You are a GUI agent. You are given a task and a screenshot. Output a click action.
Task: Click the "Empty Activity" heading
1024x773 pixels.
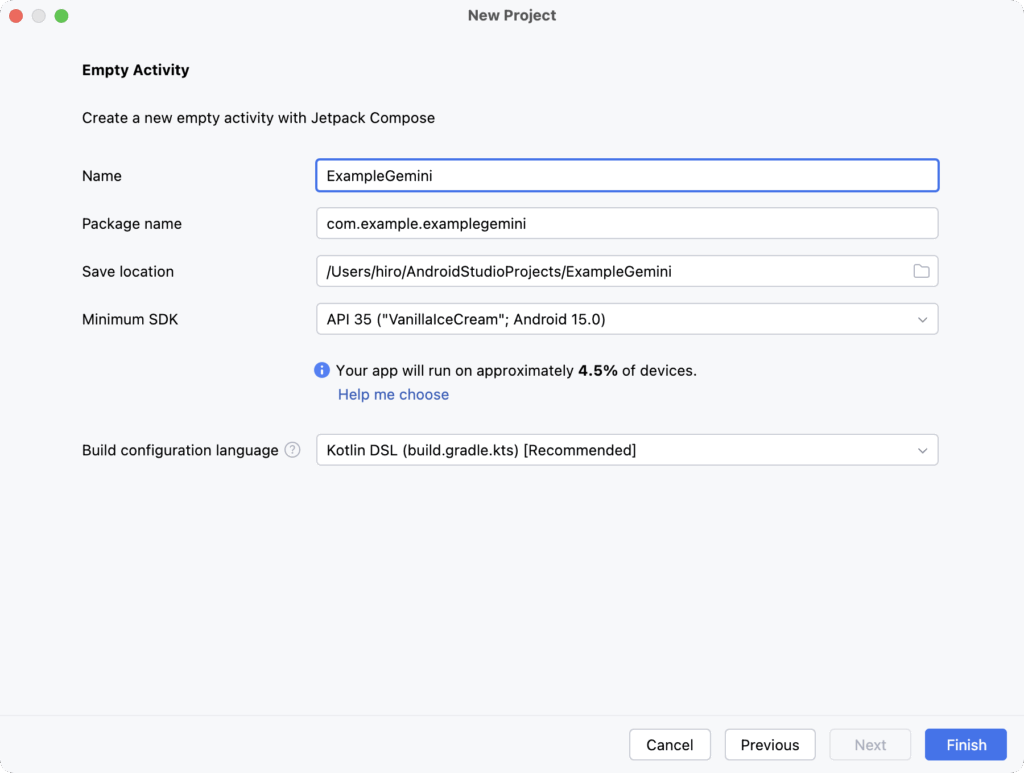click(135, 70)
